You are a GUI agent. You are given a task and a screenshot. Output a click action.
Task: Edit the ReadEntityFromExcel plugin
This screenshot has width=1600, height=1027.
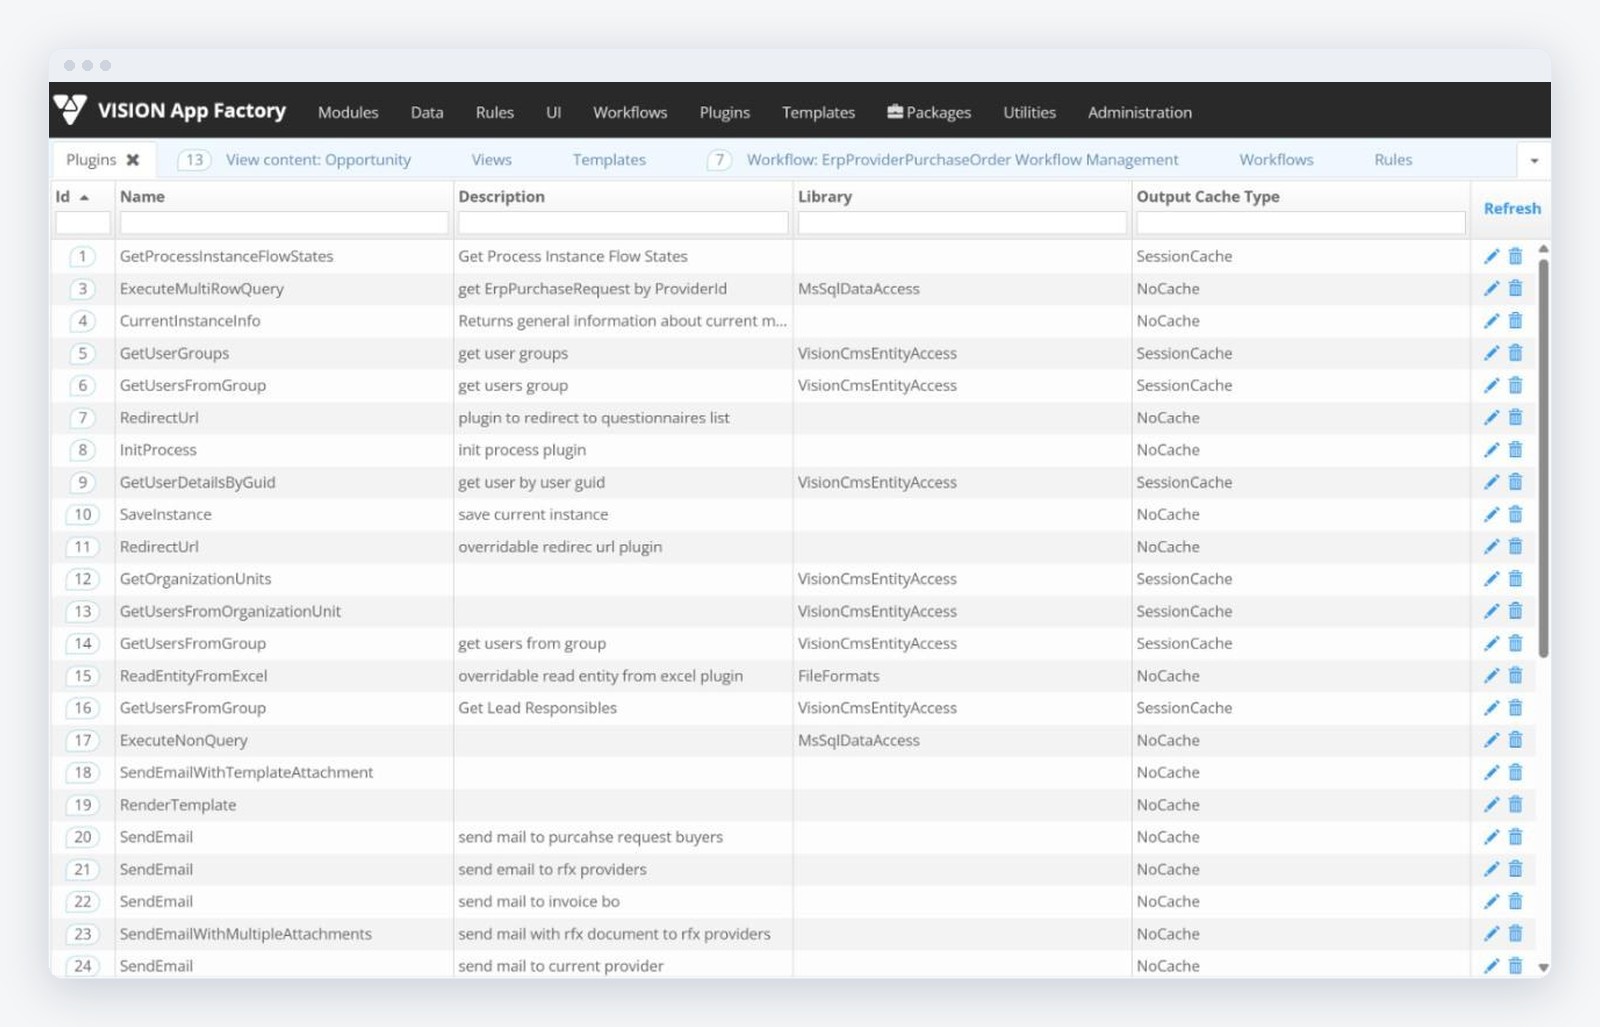coord(1491,675)
